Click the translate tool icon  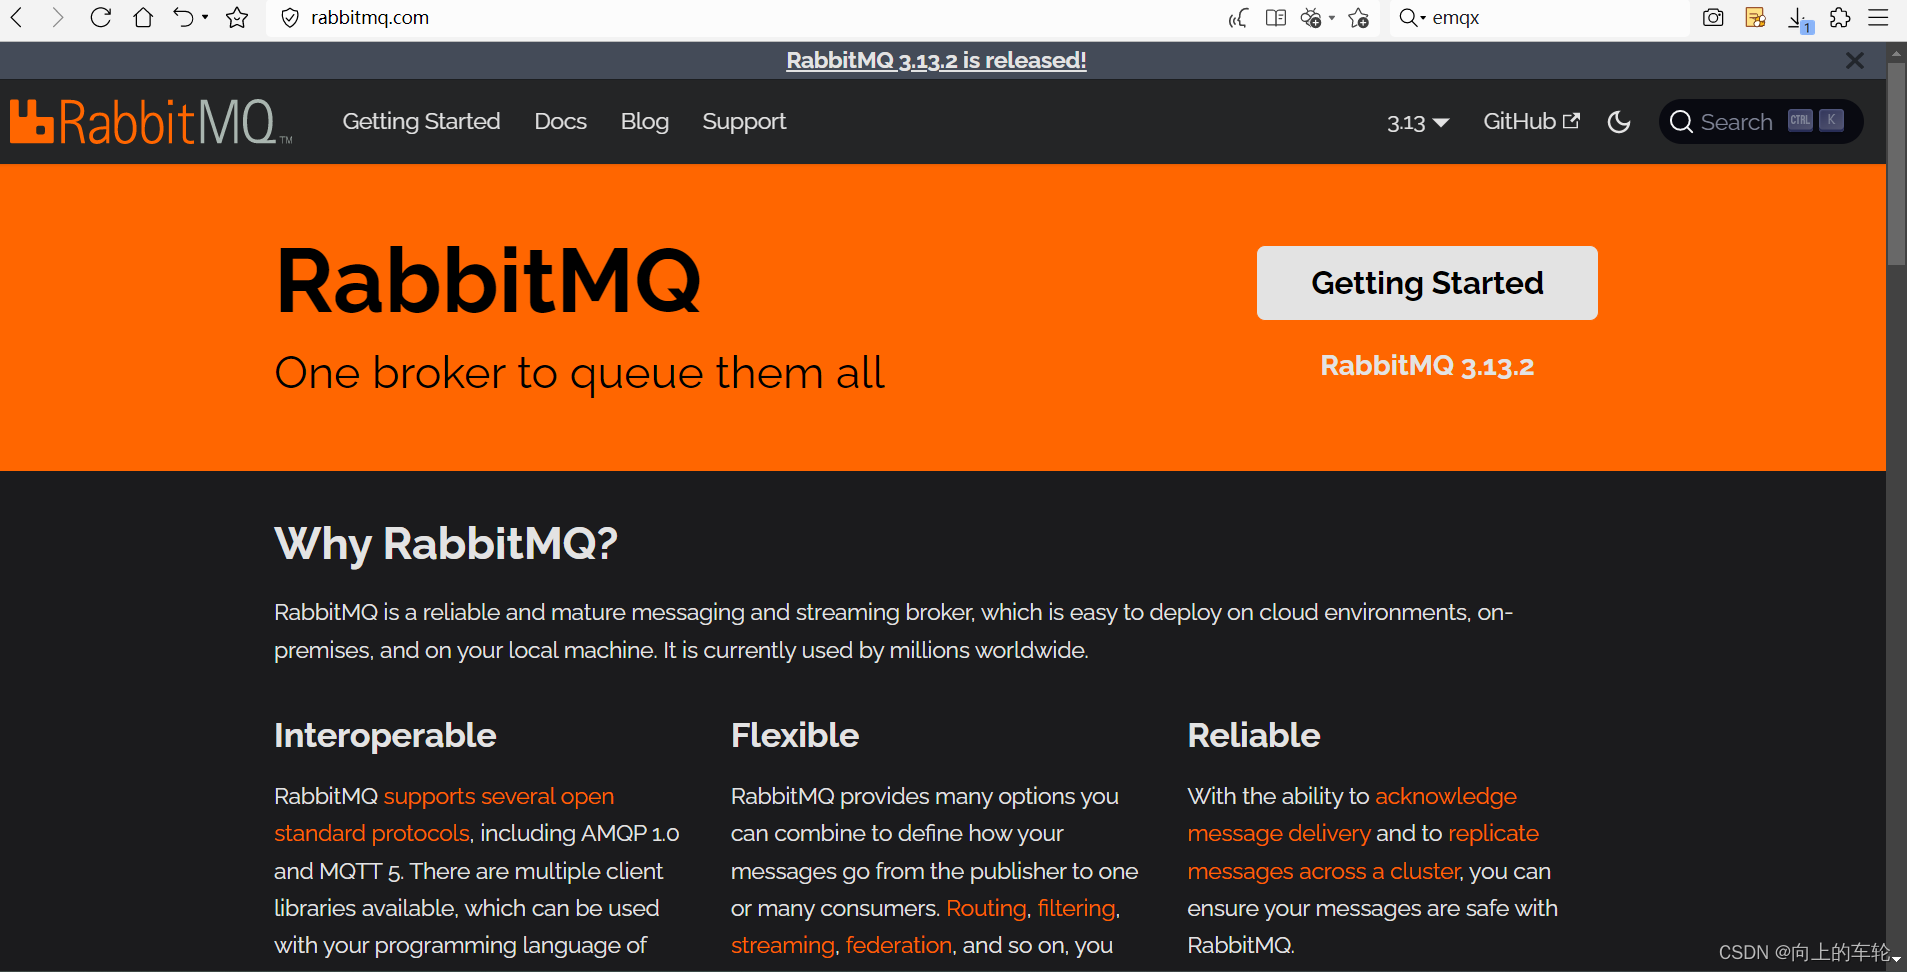tap(1310, 18)
